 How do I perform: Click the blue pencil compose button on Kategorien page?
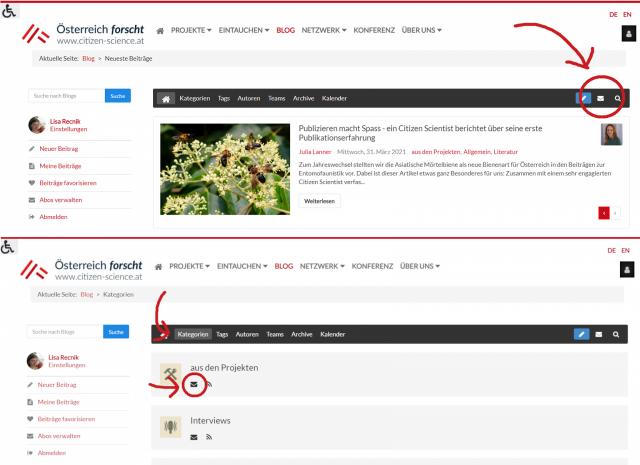click(x=582, y=334)
